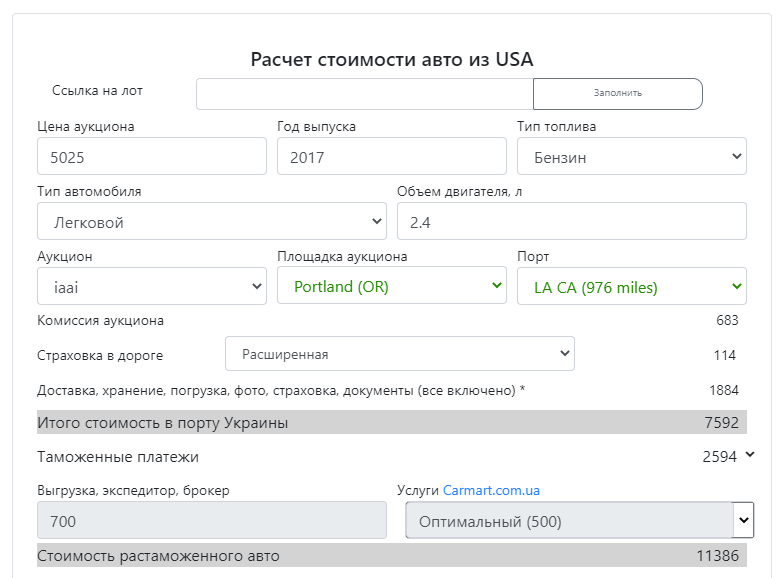Click the Объем двигателя field with 2.4

point(572,221)
